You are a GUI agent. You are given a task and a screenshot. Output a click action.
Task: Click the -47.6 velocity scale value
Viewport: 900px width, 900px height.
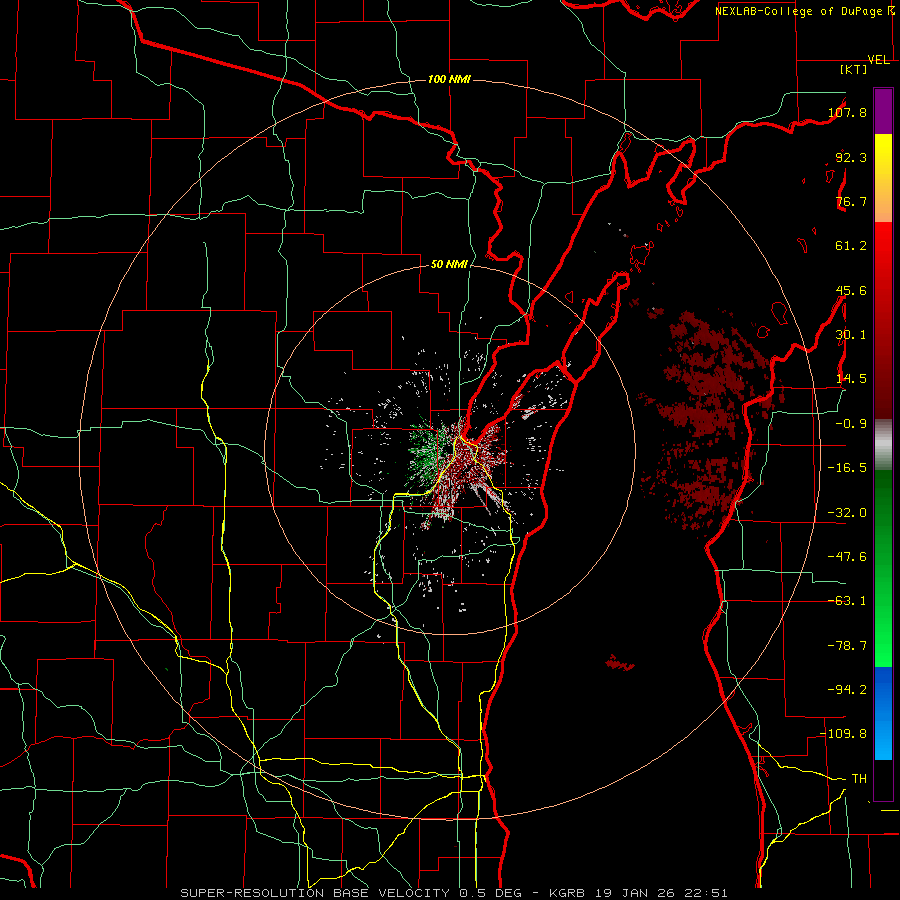848,557
